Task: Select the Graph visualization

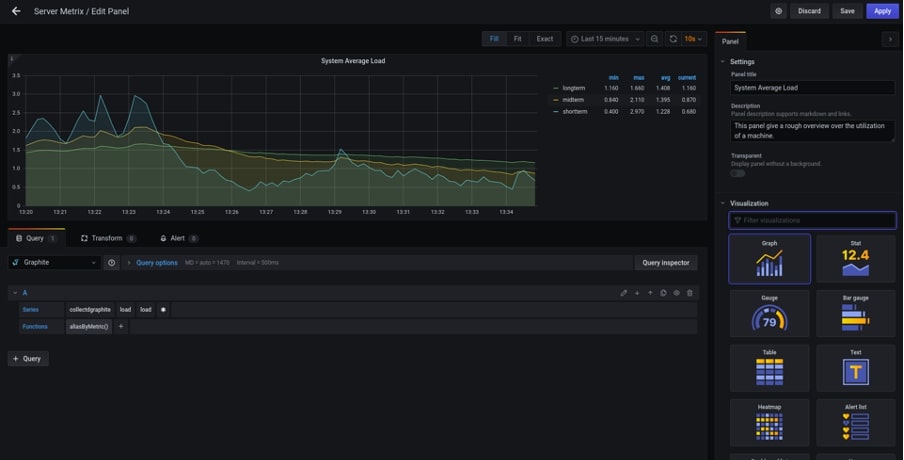Action: (x=770, y=259)
